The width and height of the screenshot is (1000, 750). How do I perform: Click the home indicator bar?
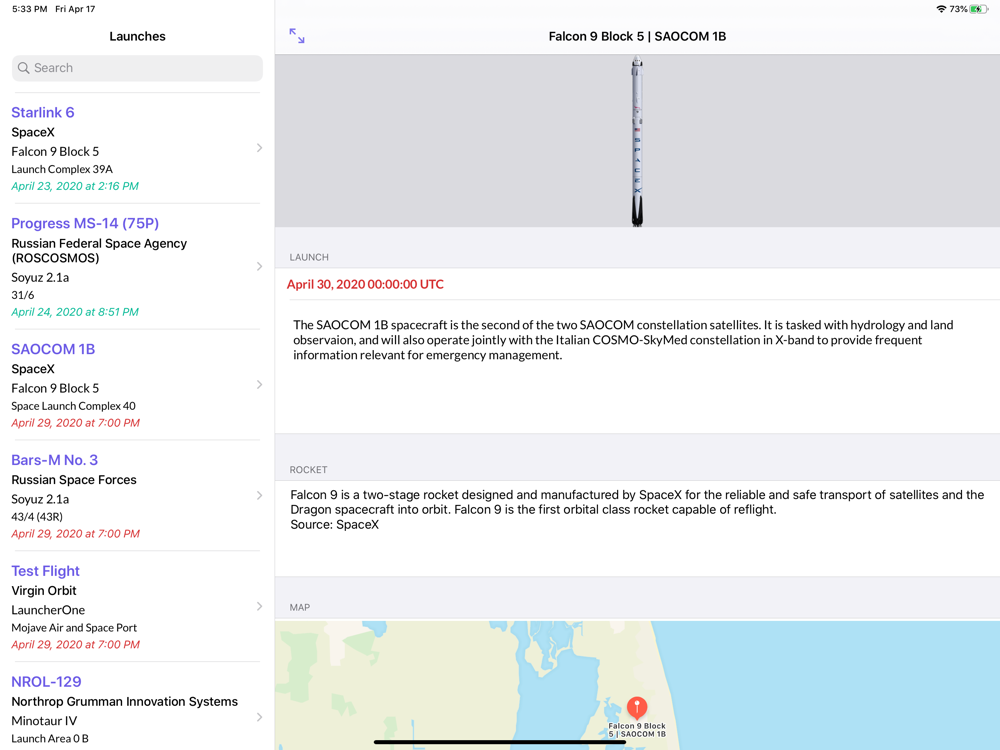coord(500,742)
